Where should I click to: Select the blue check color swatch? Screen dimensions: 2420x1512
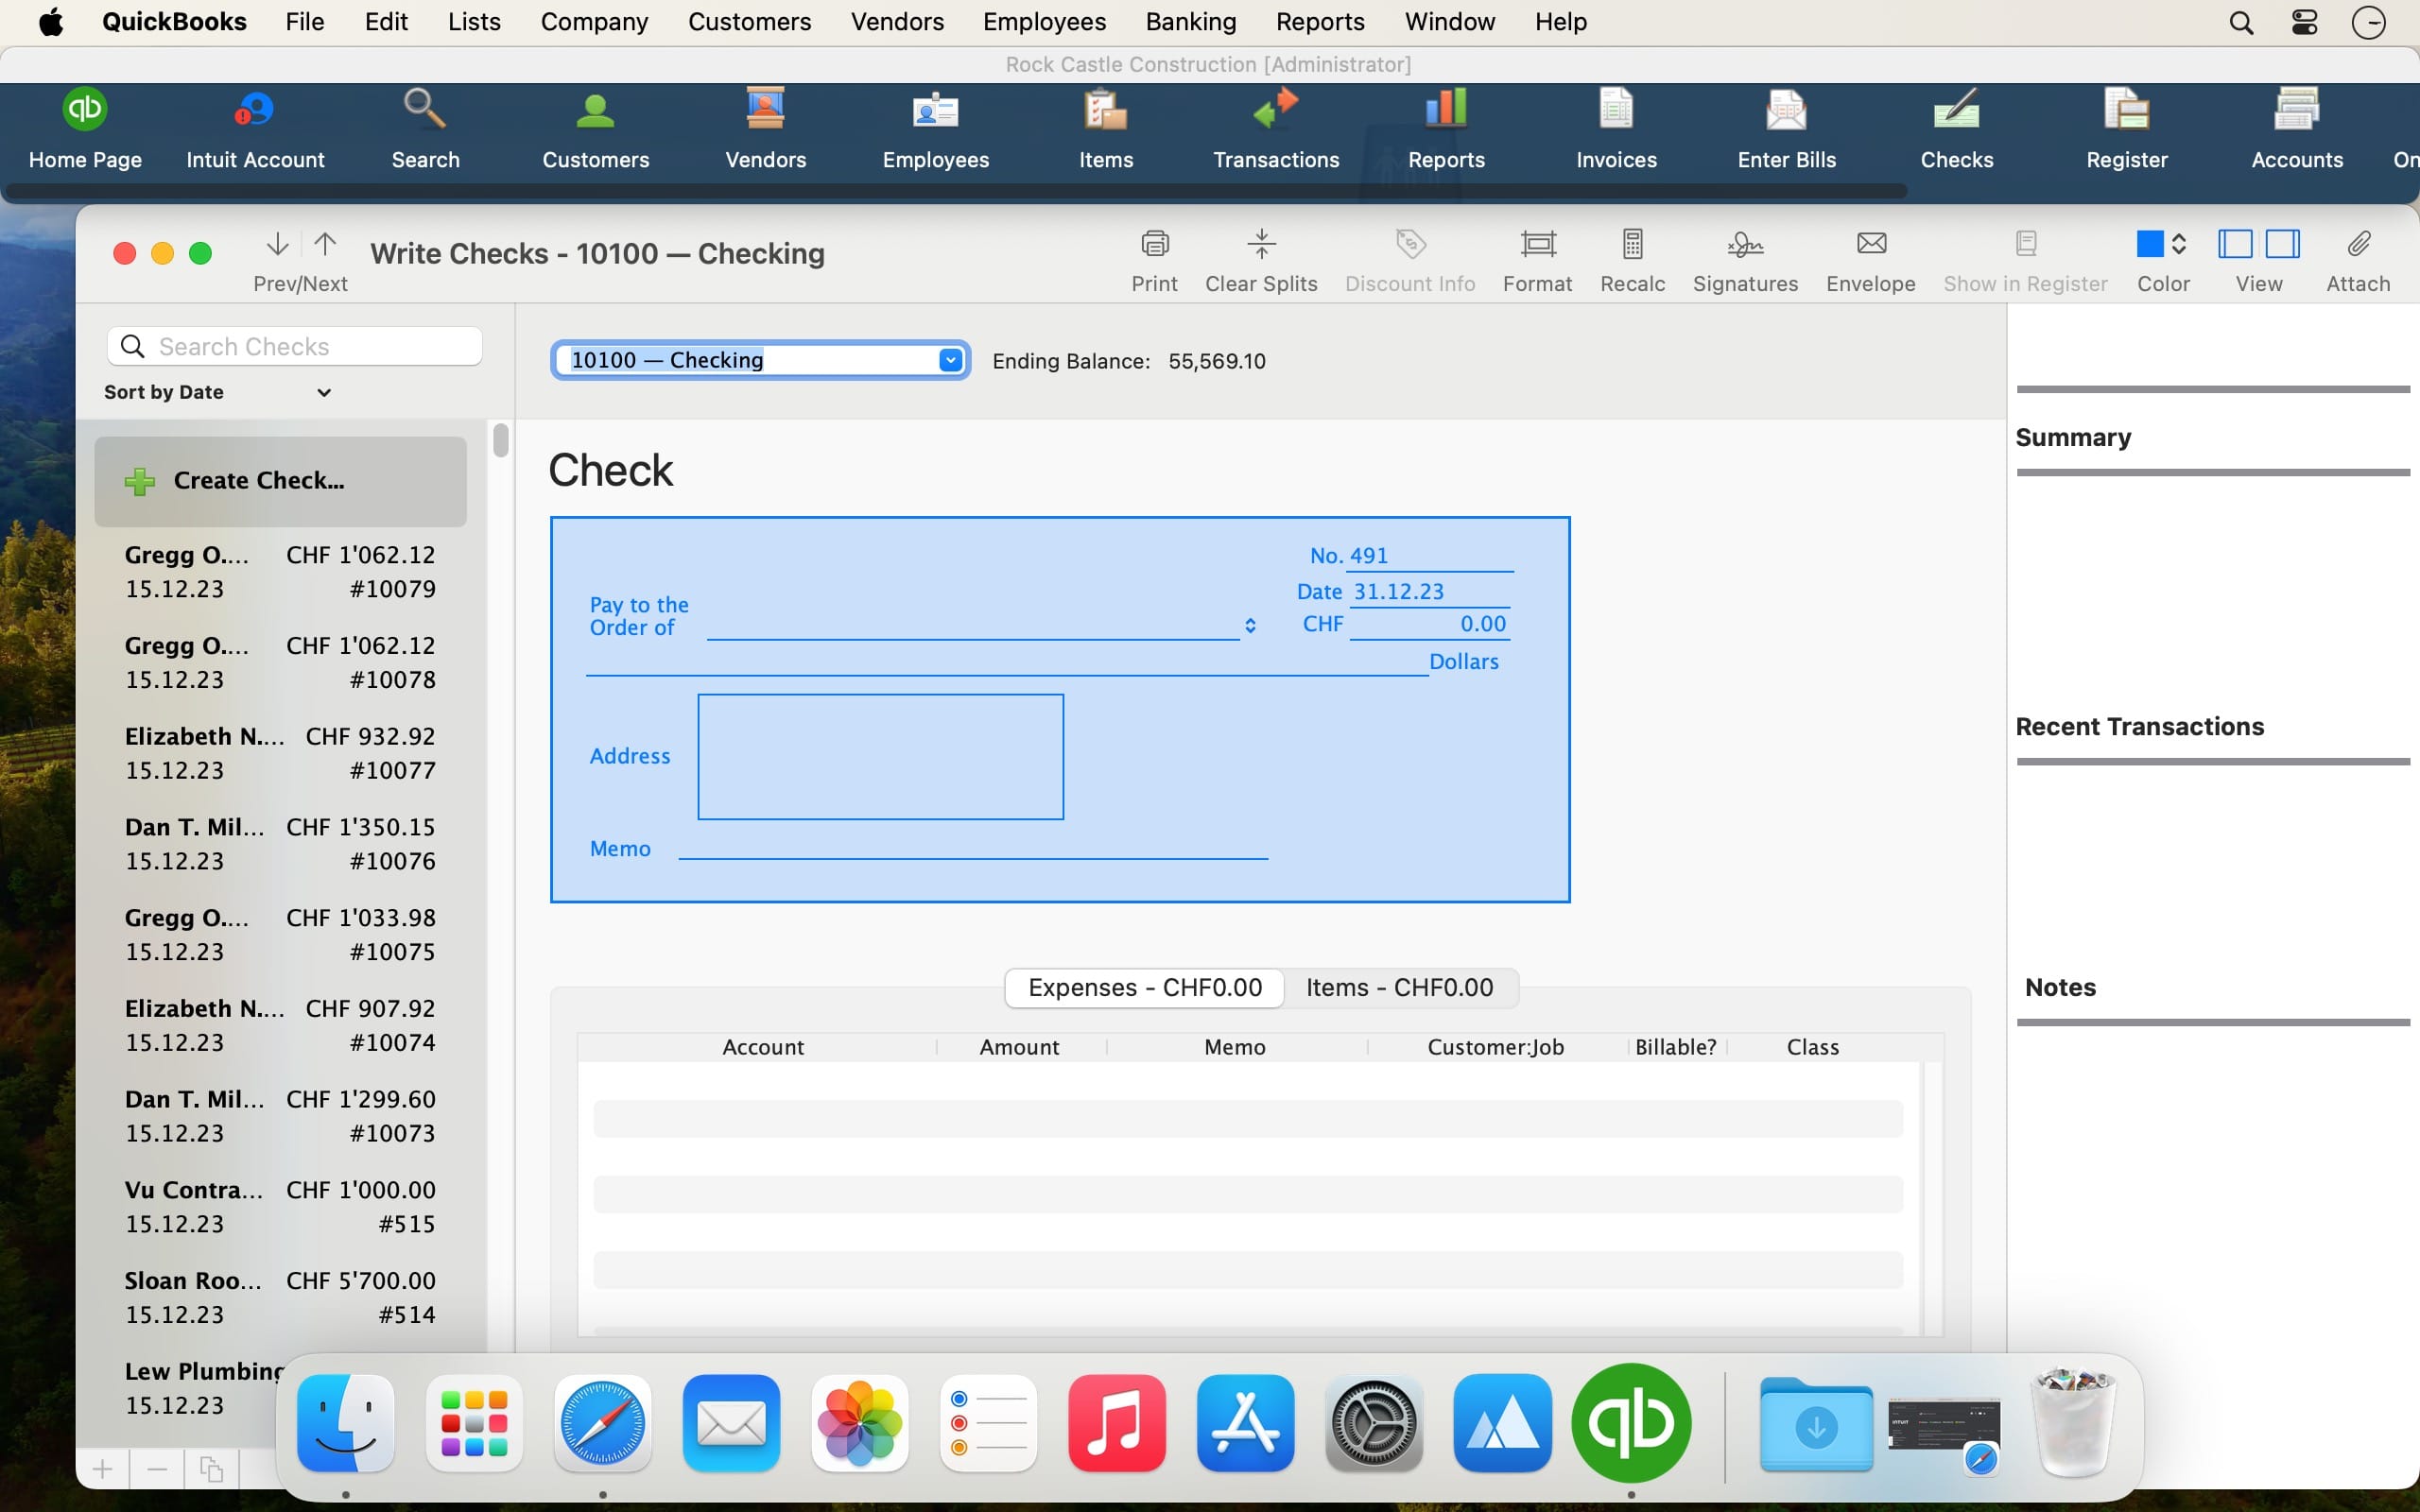tap(2149, 244)
